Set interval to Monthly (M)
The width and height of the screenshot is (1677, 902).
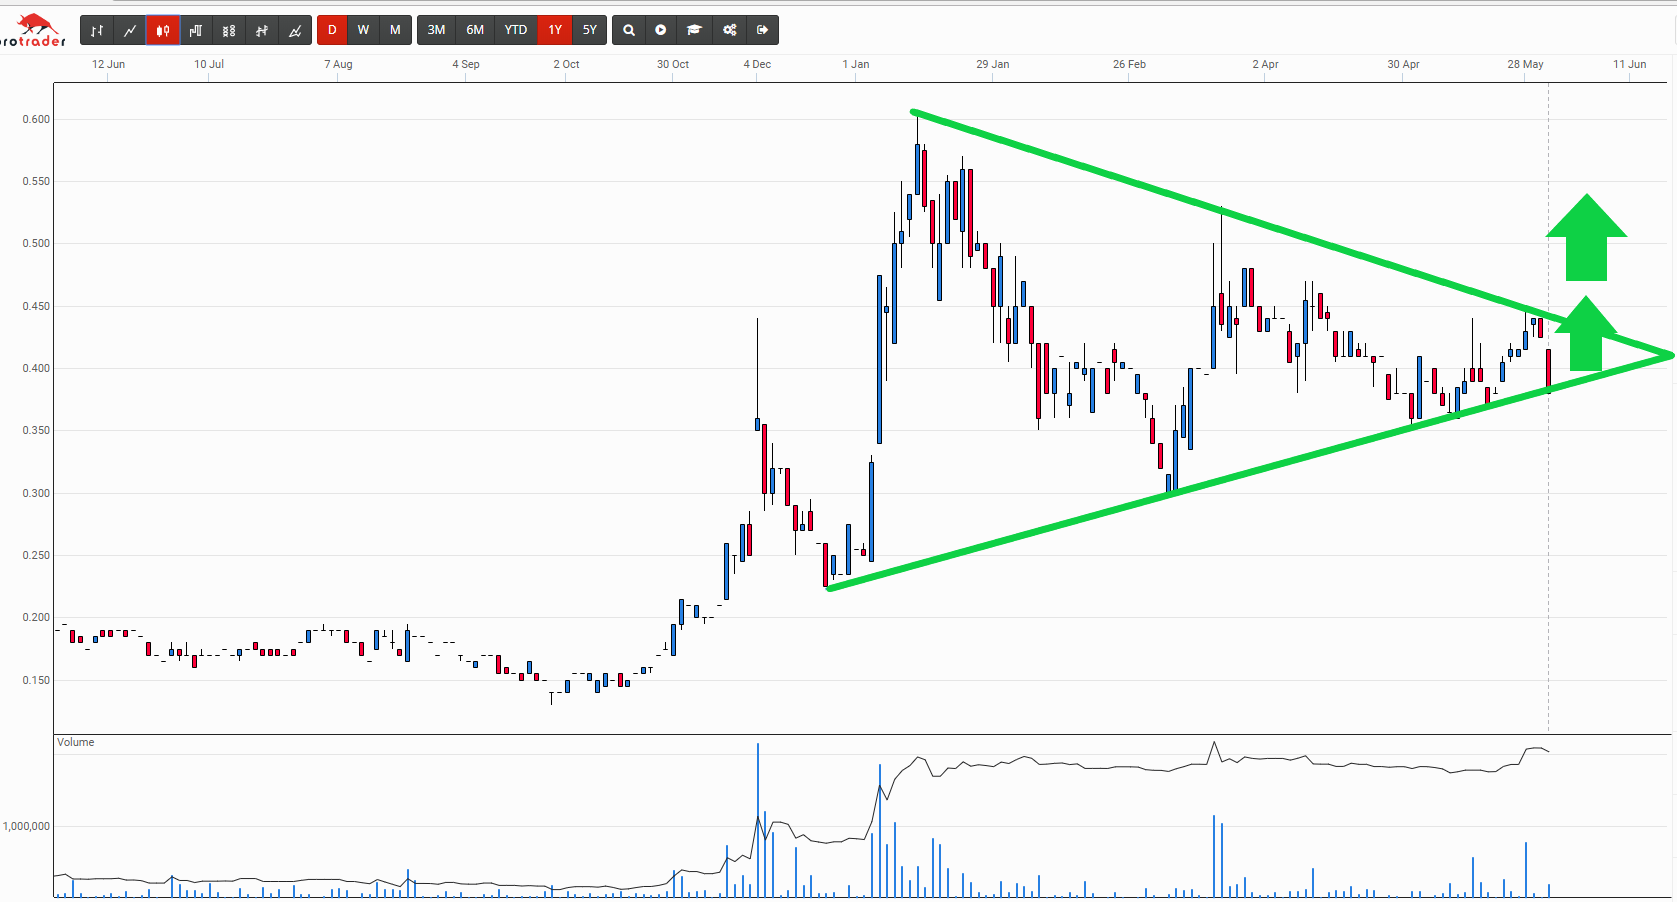coord(395,30)
